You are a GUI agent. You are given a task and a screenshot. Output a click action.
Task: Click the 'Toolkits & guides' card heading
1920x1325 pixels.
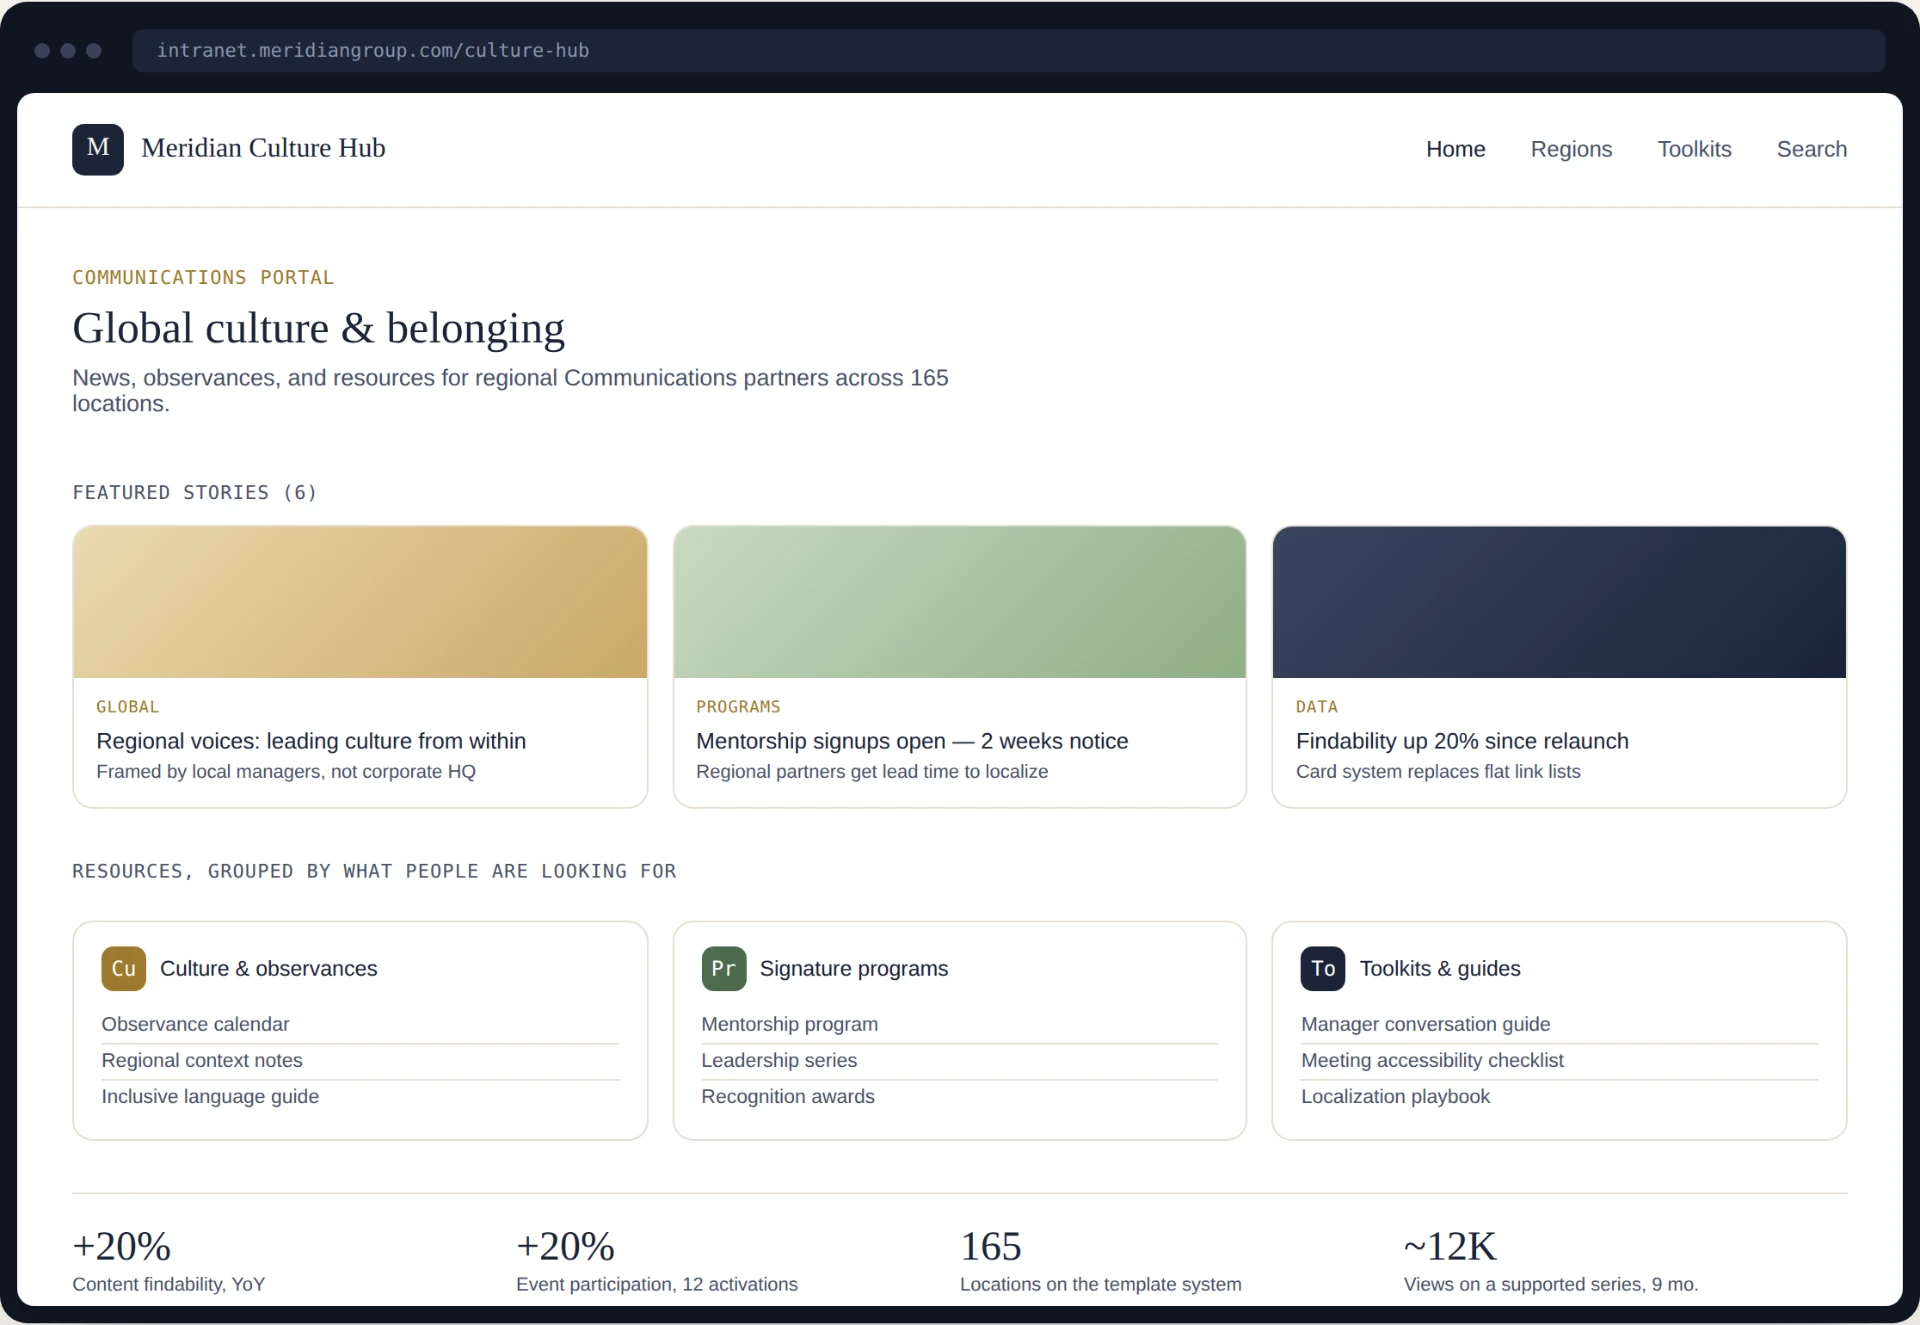click(x=1439, y=968)
